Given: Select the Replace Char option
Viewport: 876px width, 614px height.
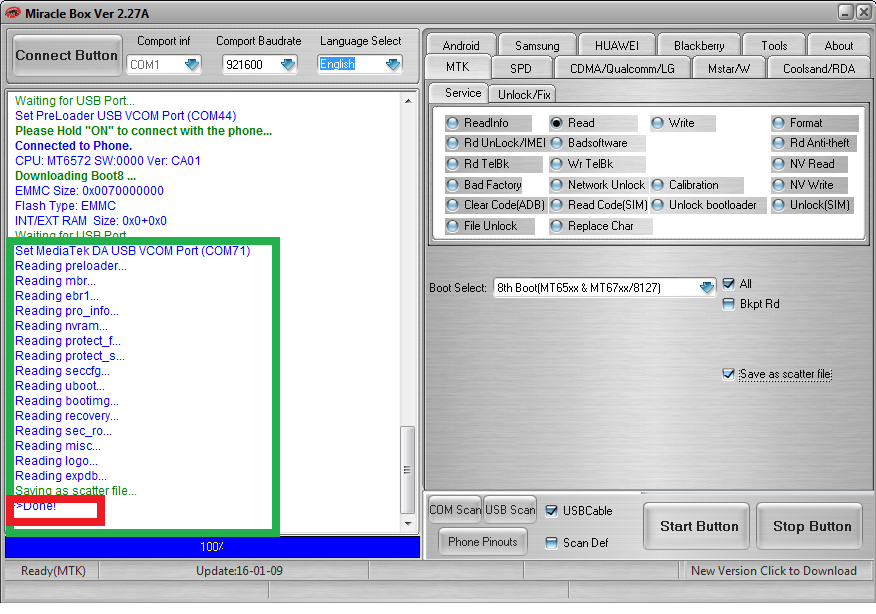Looking at the screenshot, I should point(601,226).
